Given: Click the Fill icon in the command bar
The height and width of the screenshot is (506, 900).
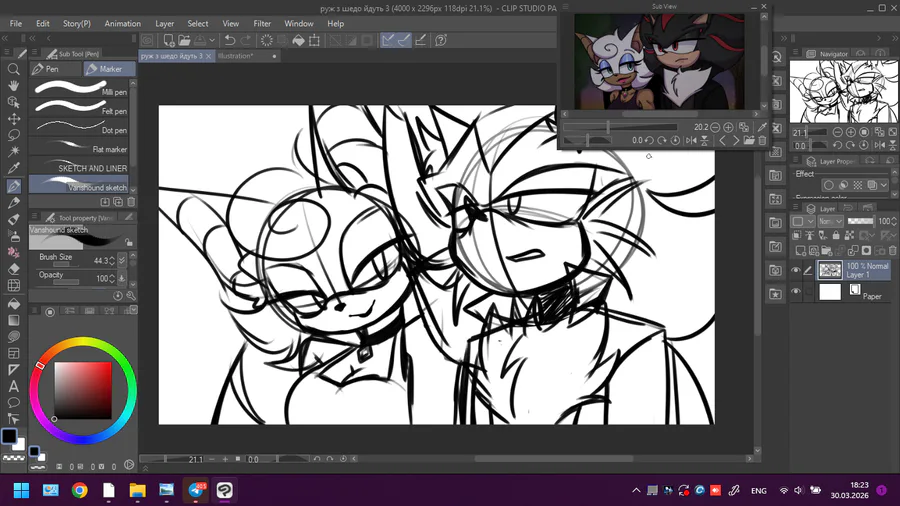Looking at the screenshot, I should click(x=298, y=40).
